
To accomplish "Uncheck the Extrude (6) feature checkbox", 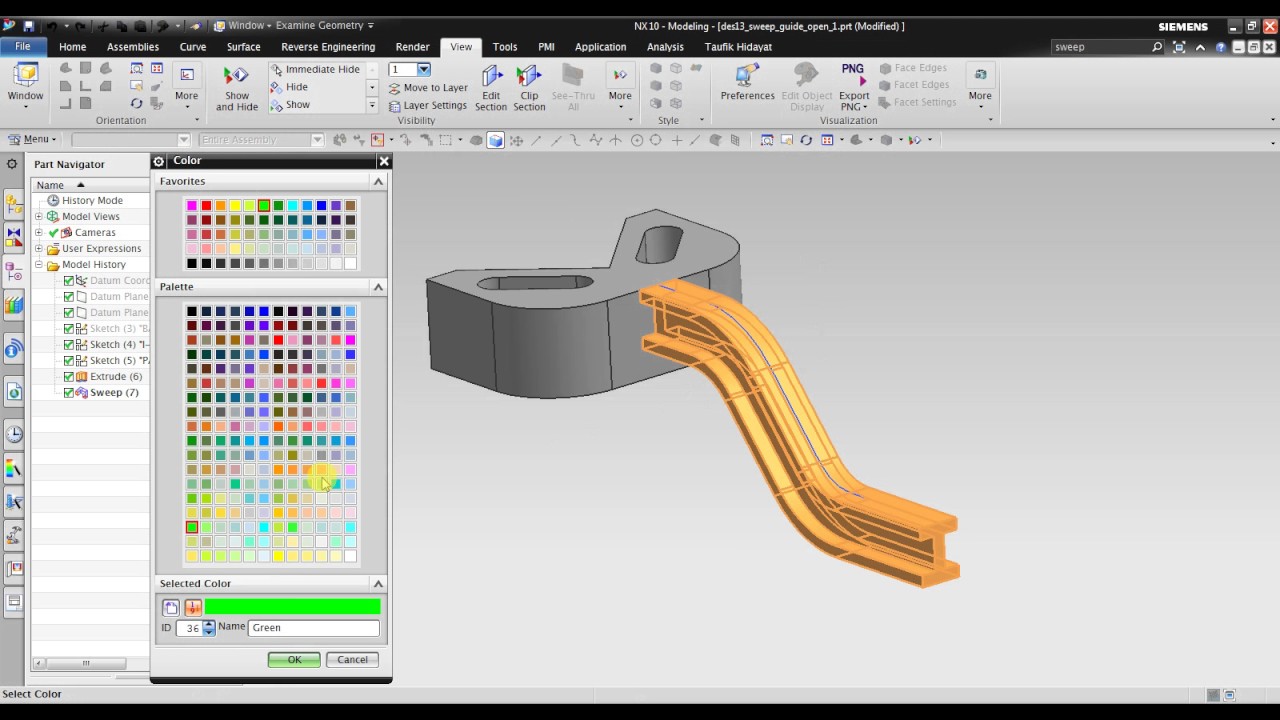I will pos(69,377).
